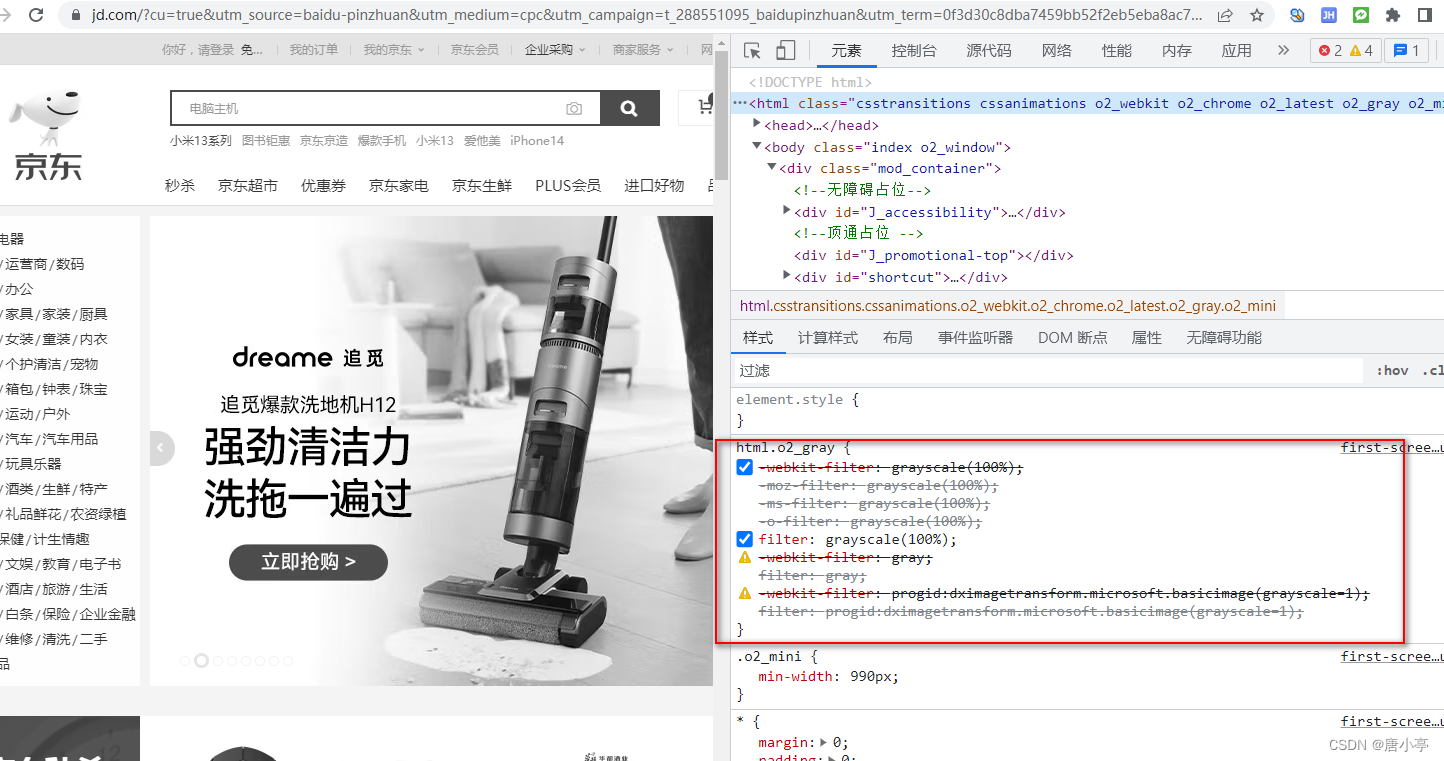The image size is (1444, 761).
Task: Open first-screen source link for html.o2_gray rule
Action: [x=1392, y=448]
